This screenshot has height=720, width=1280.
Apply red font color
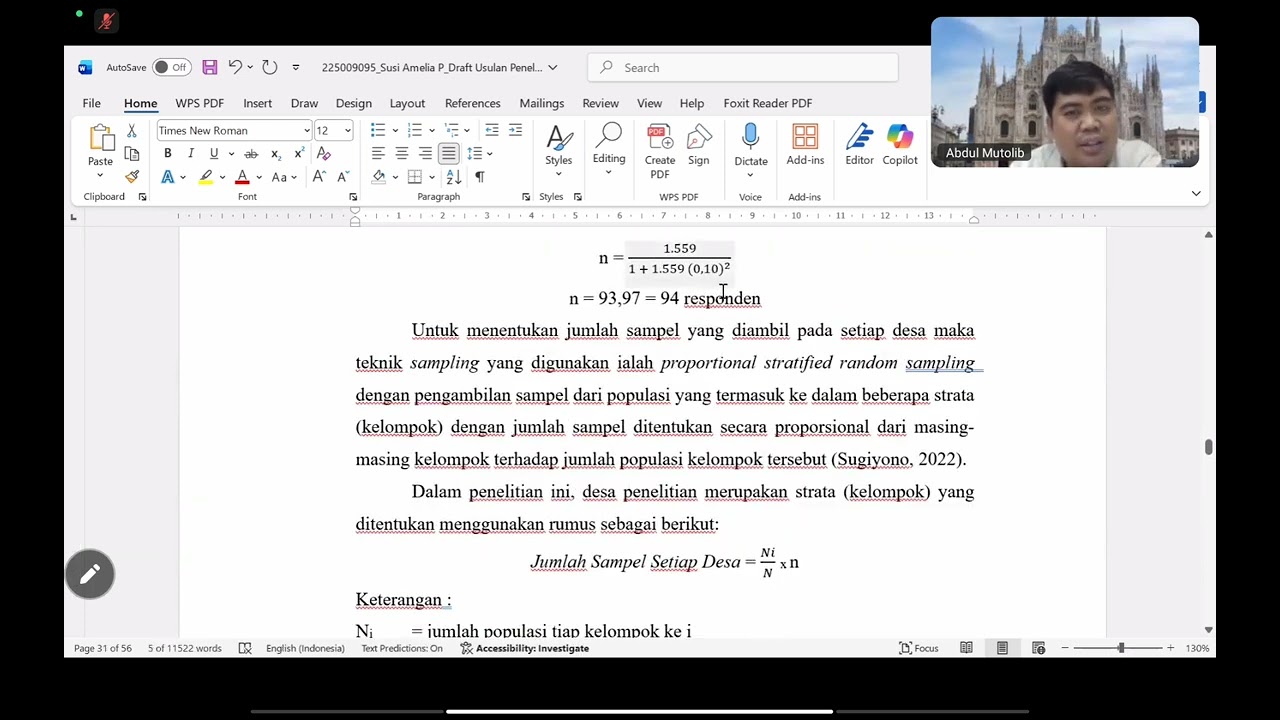click(x=242, y=177)
